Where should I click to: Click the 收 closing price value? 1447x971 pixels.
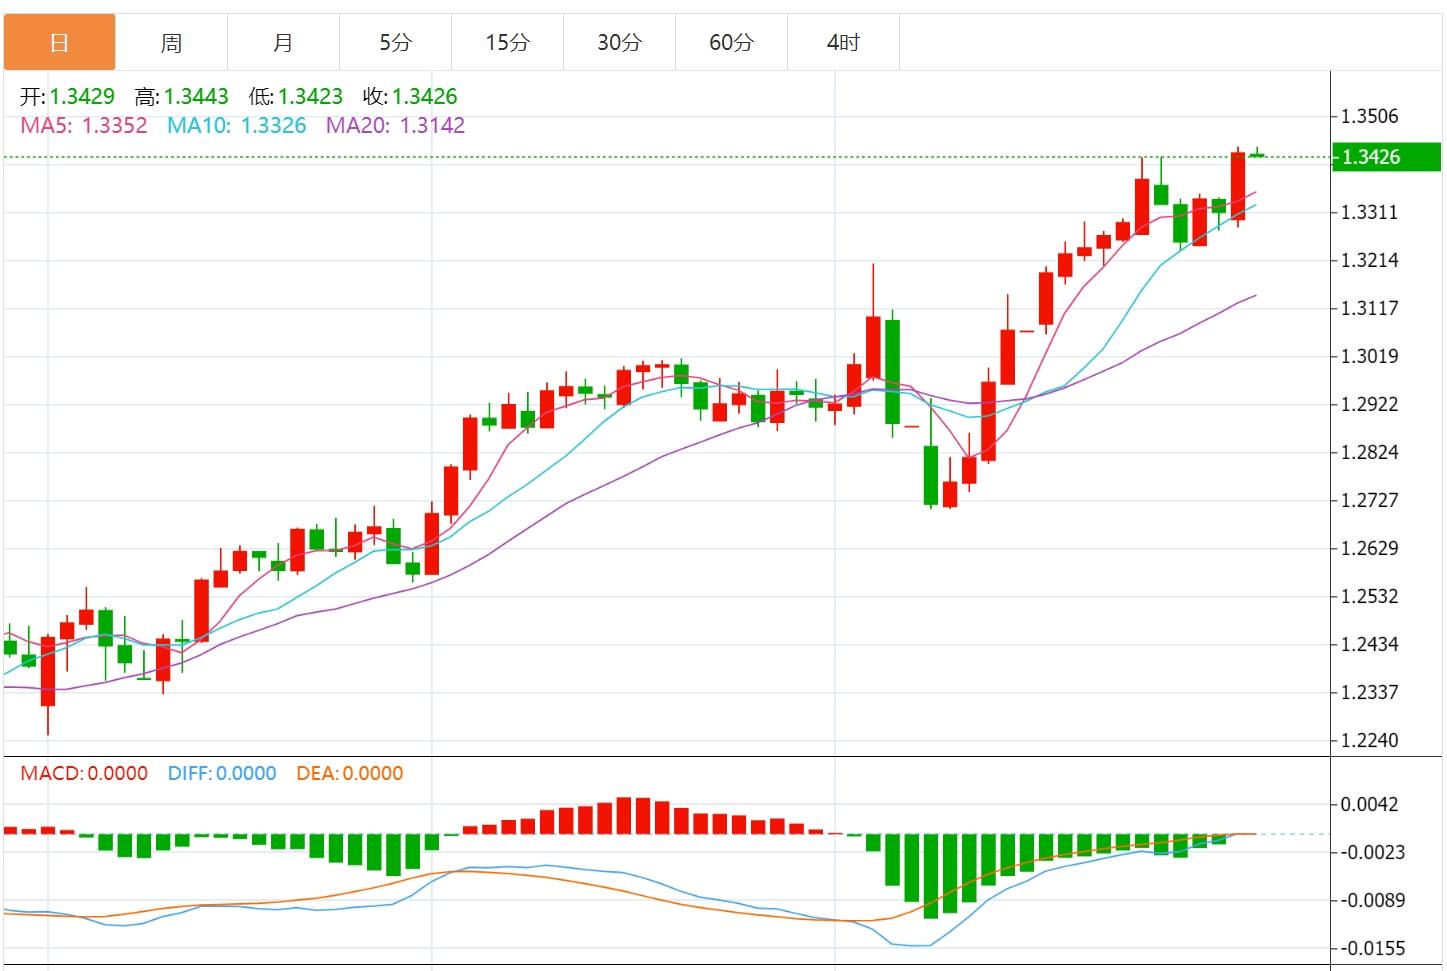(424, 97)
